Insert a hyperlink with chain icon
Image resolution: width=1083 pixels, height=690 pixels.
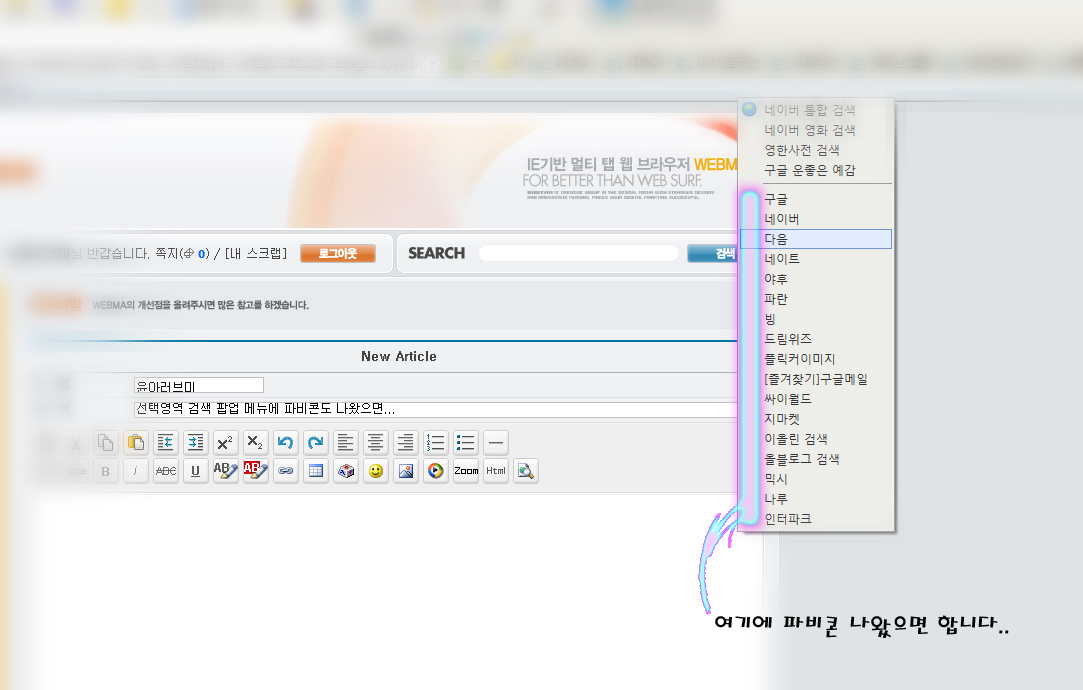tap(286, 471)
